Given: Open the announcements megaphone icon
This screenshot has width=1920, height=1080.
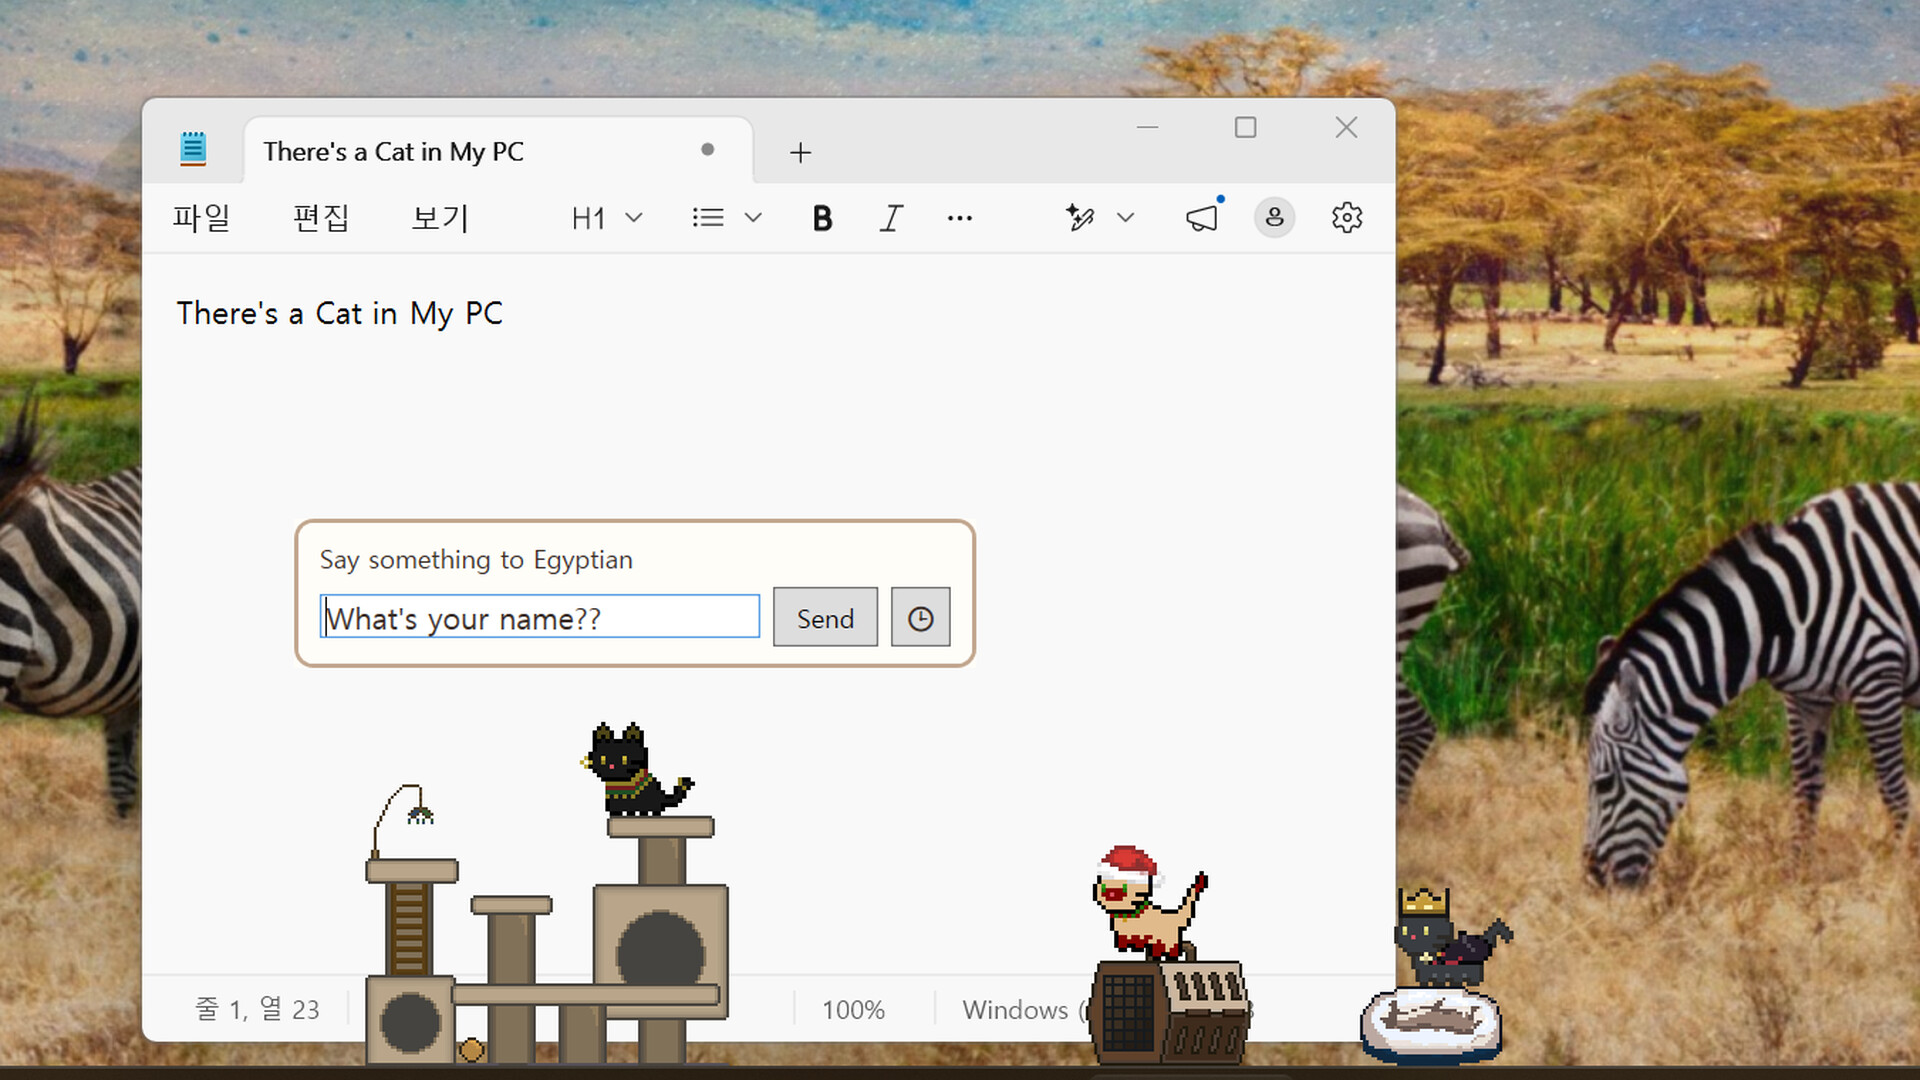Looking at the screenshot, I should point(1202,217).
